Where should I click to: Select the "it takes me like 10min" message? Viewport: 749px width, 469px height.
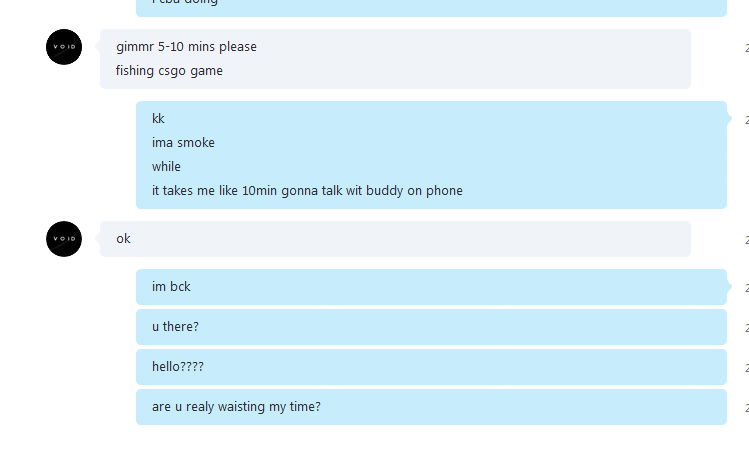(x=307, y=191)
